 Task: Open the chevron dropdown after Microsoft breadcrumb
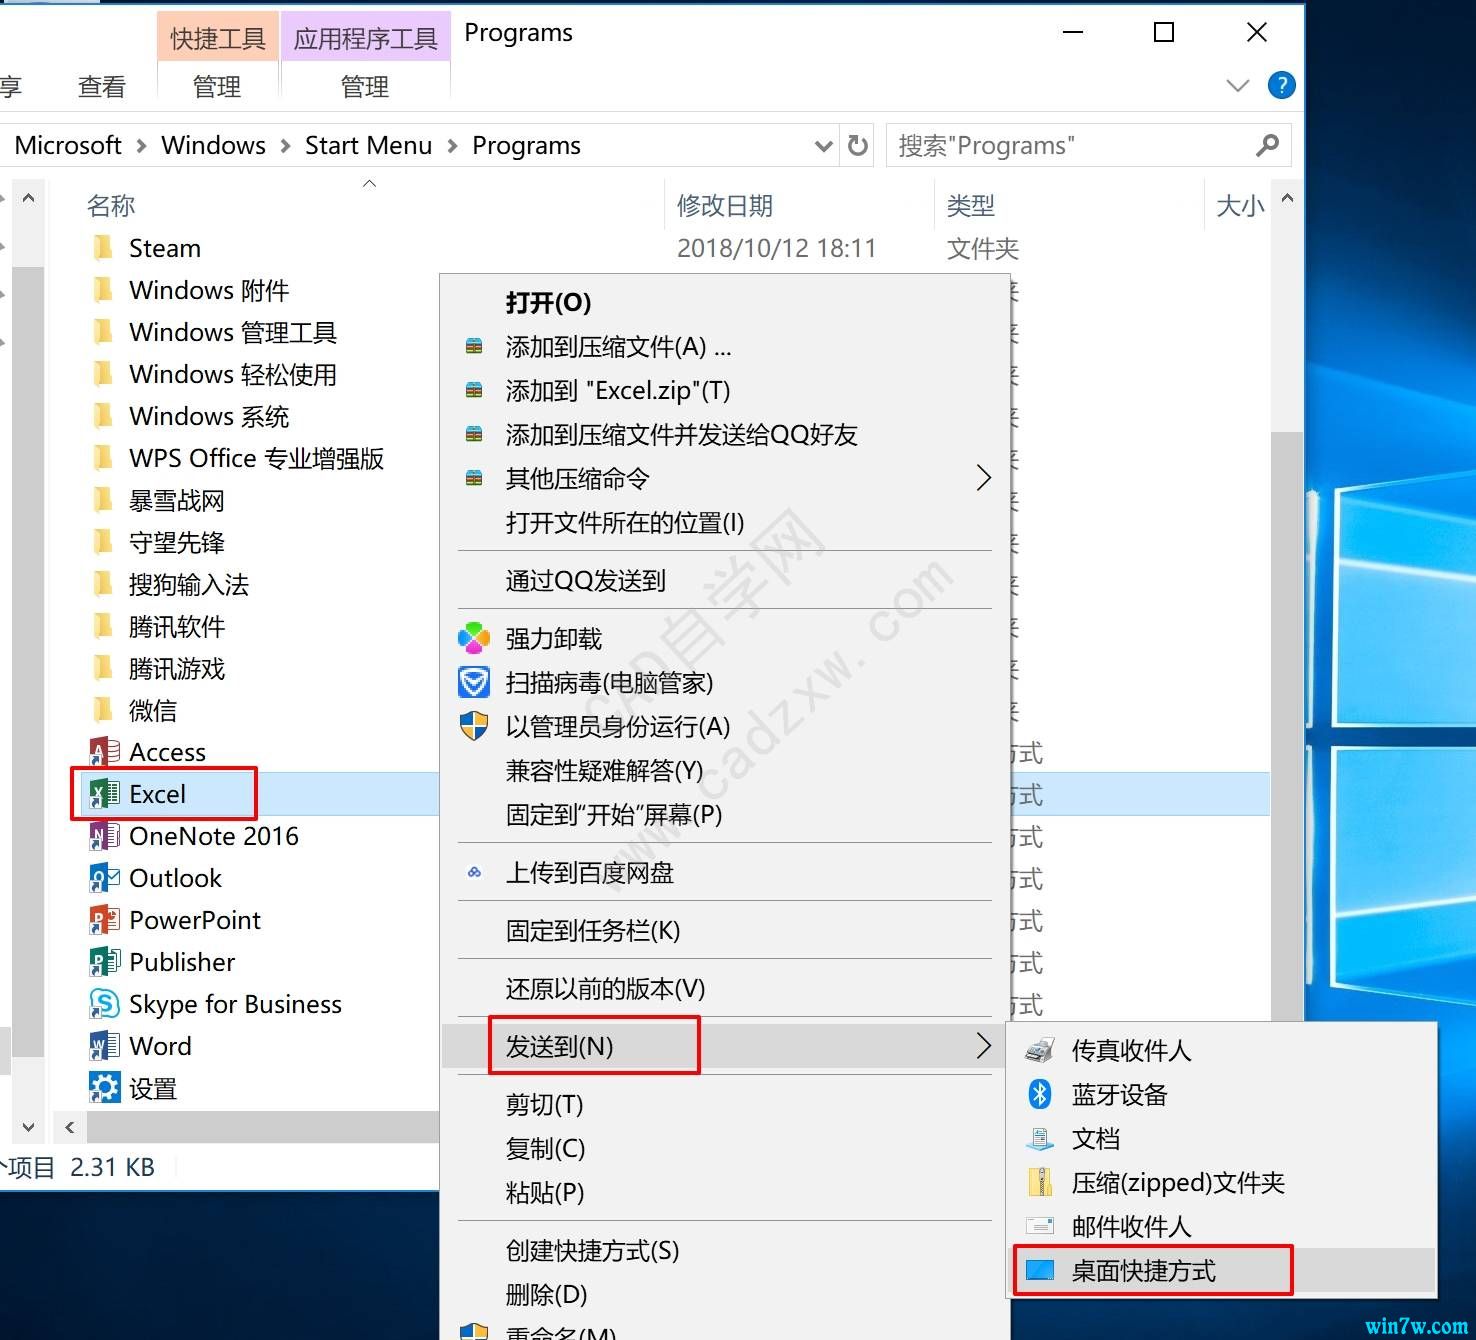[x=141, y=146]
